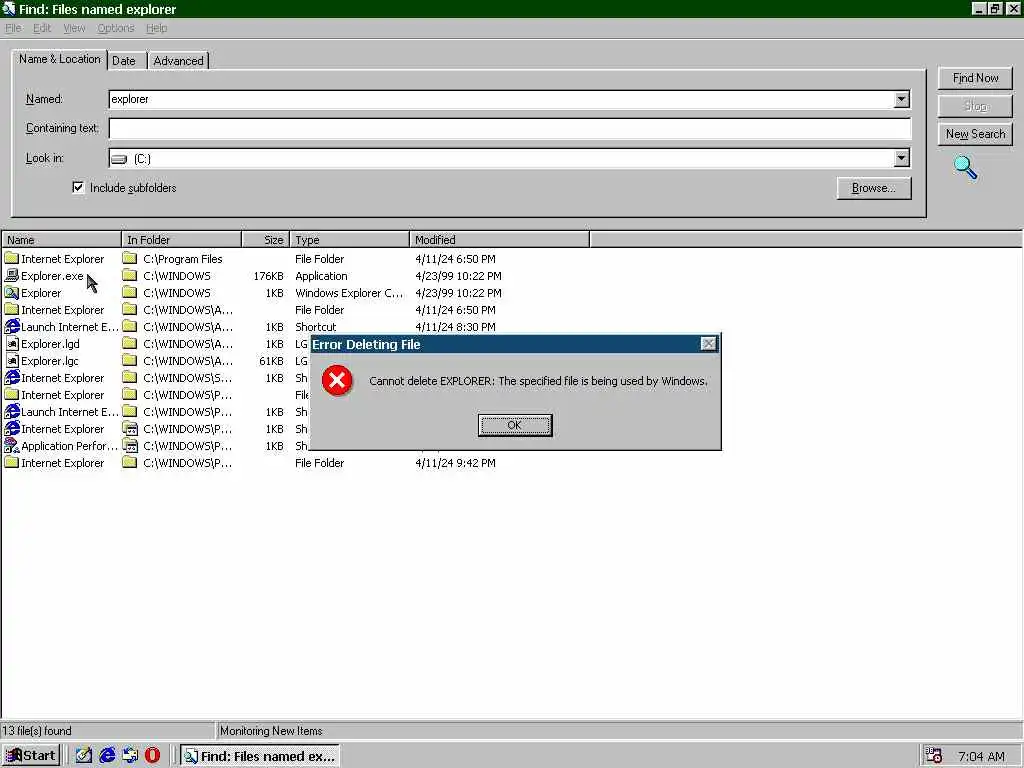Open Internet Explorer from quick launch

tap(107, 756)
